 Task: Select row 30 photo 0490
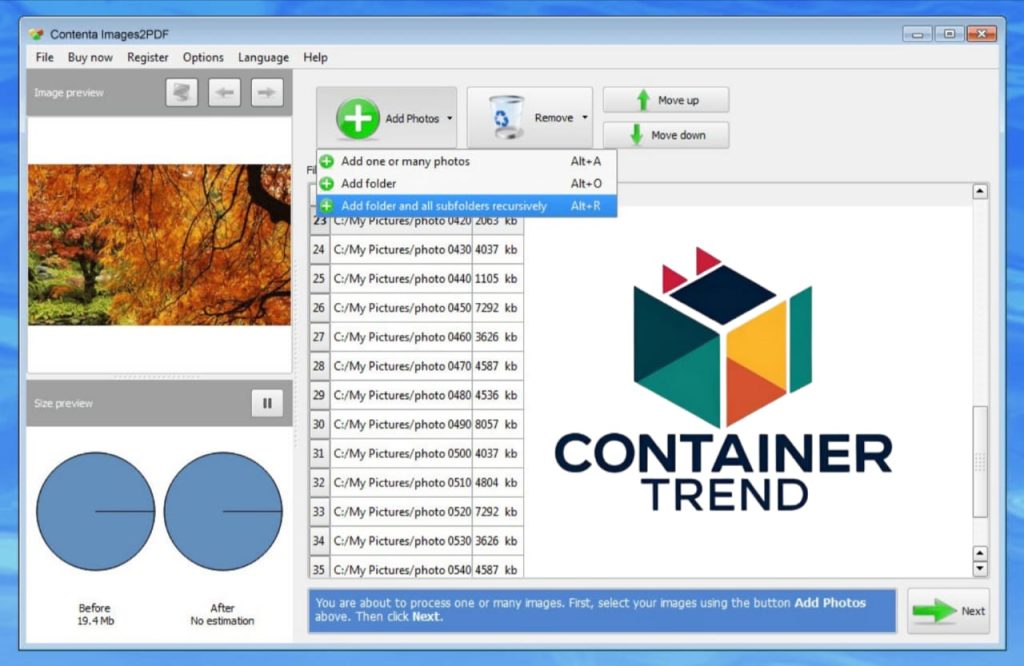(417, 424)
